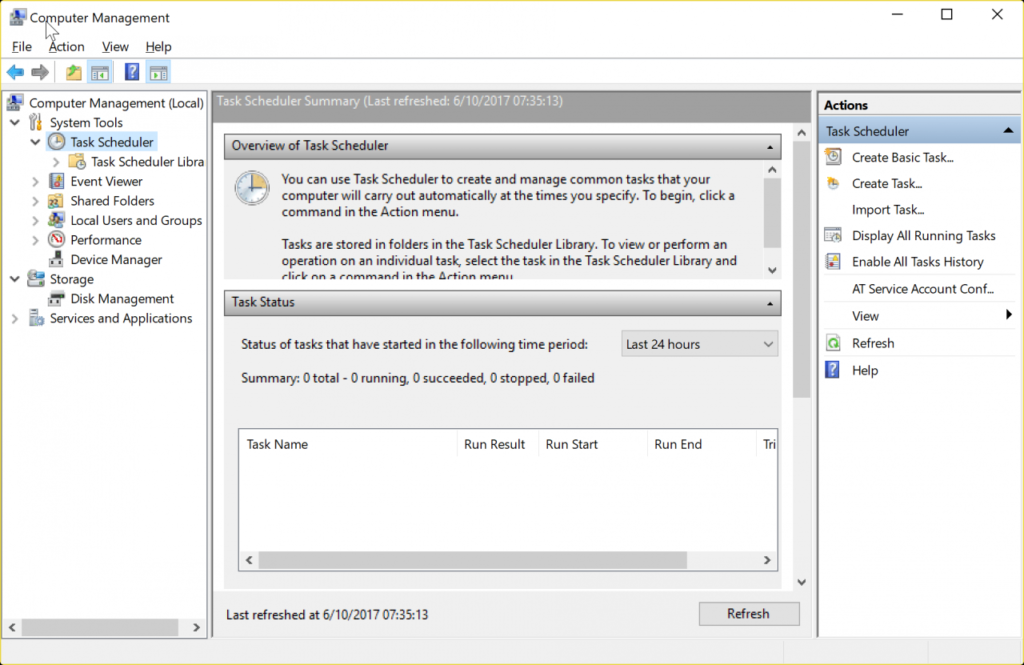The width and height of the screenshot is (1024, 665).
Task: Collapse the System Tools tree node
Action: click(x=15, y=123)
